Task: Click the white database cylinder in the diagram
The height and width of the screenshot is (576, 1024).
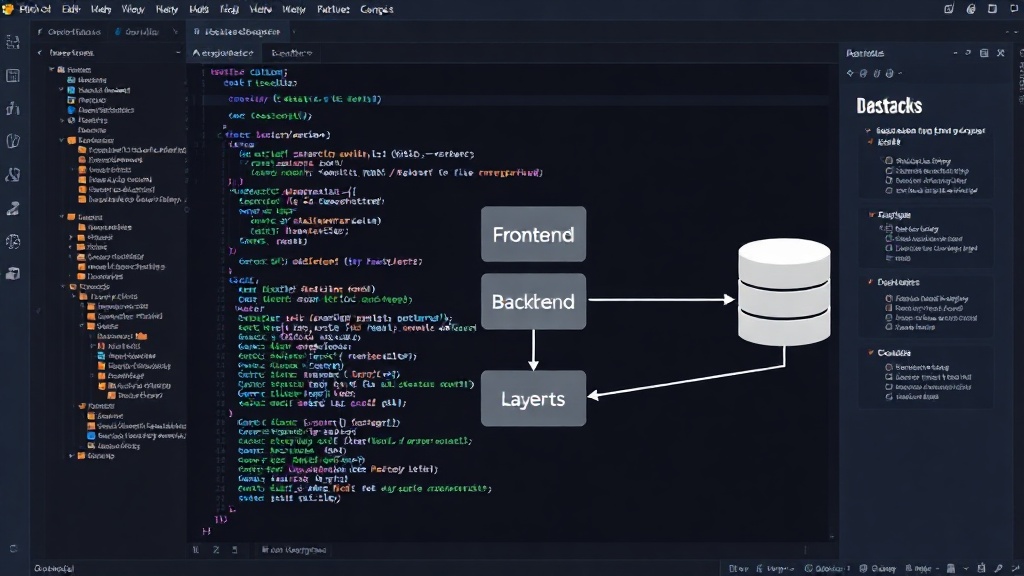Action: (x=784, y=292)
